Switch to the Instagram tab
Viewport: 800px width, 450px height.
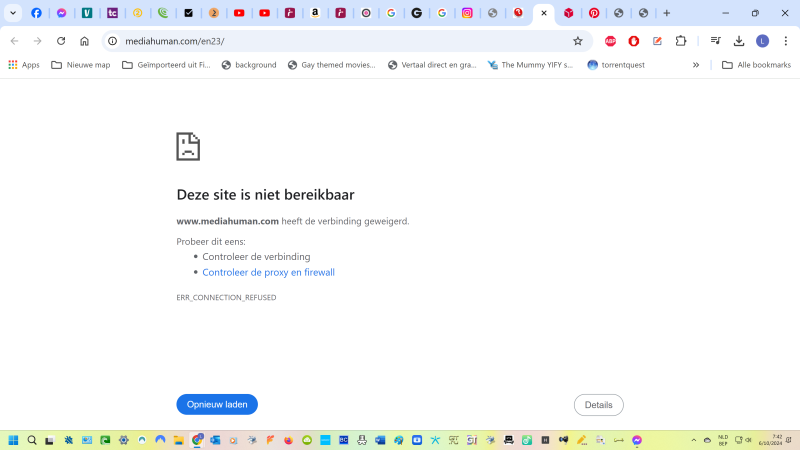tap(467, 13)
